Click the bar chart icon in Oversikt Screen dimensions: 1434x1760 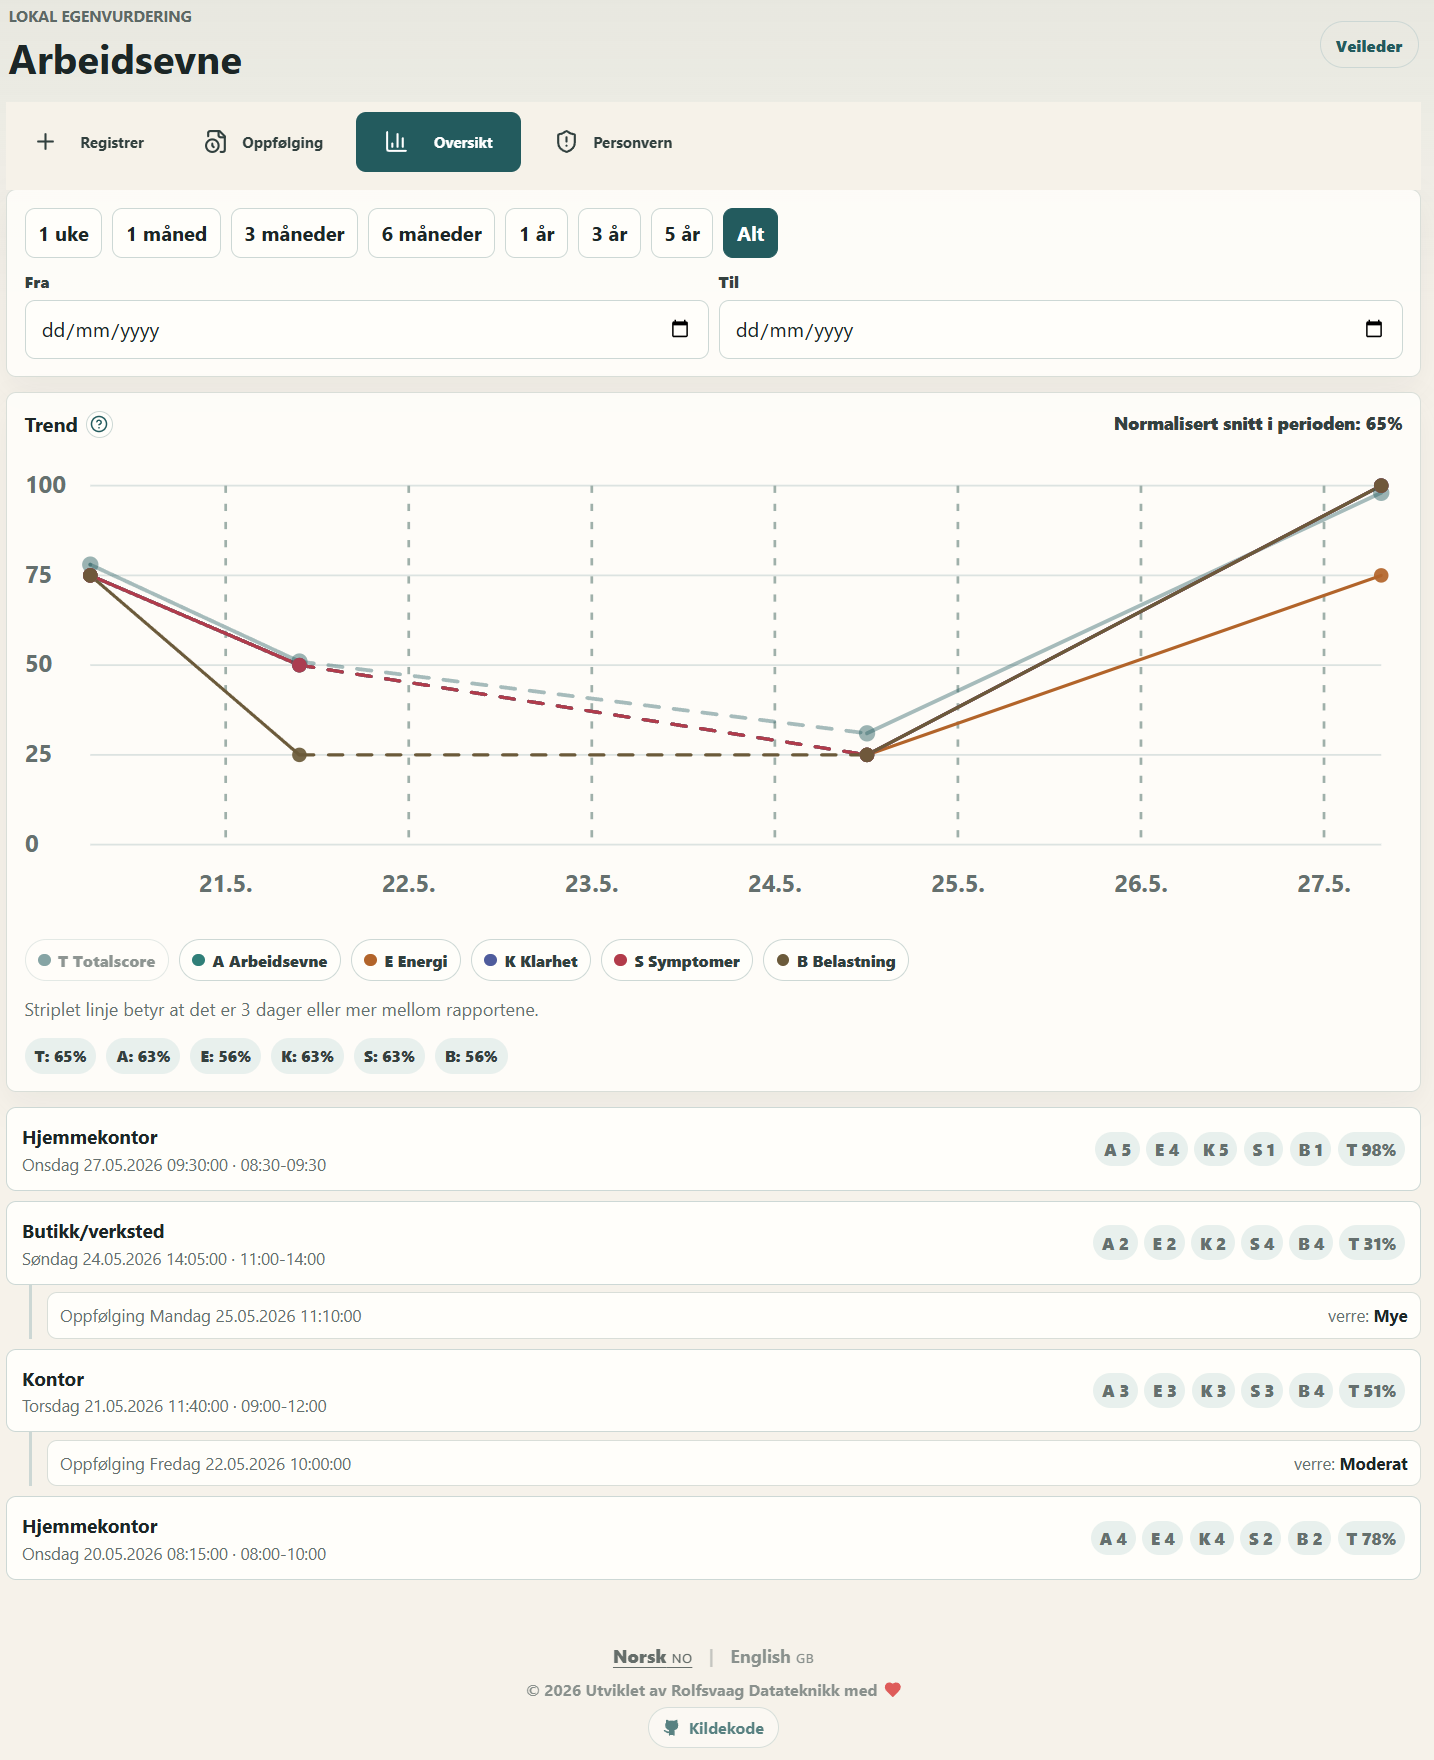(x=396, y=142)
